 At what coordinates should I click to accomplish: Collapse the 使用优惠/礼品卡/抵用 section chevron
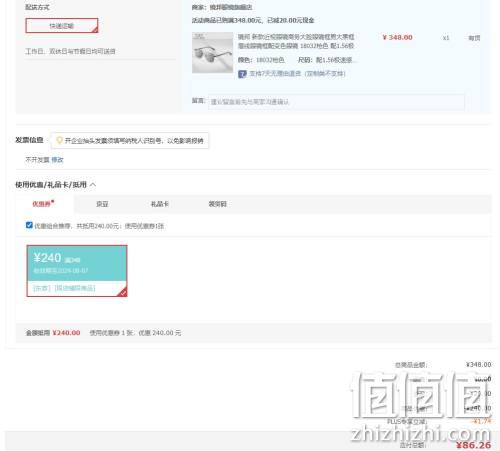coord(93,184)
